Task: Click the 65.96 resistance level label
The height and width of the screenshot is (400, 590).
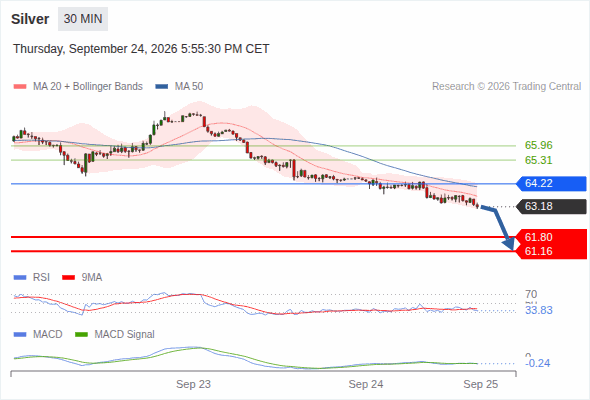Action: pyautogui.click(x=538, y=145)
